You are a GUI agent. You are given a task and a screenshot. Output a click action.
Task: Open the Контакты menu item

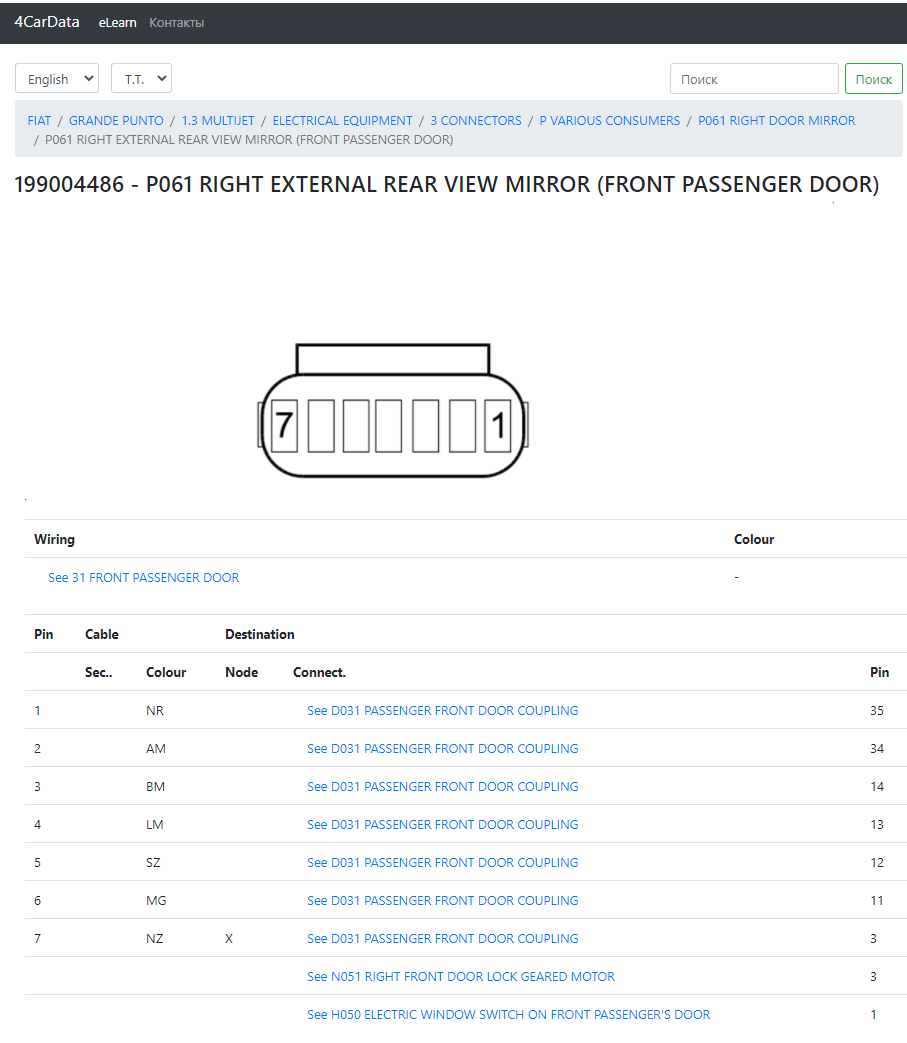point(176,23)
